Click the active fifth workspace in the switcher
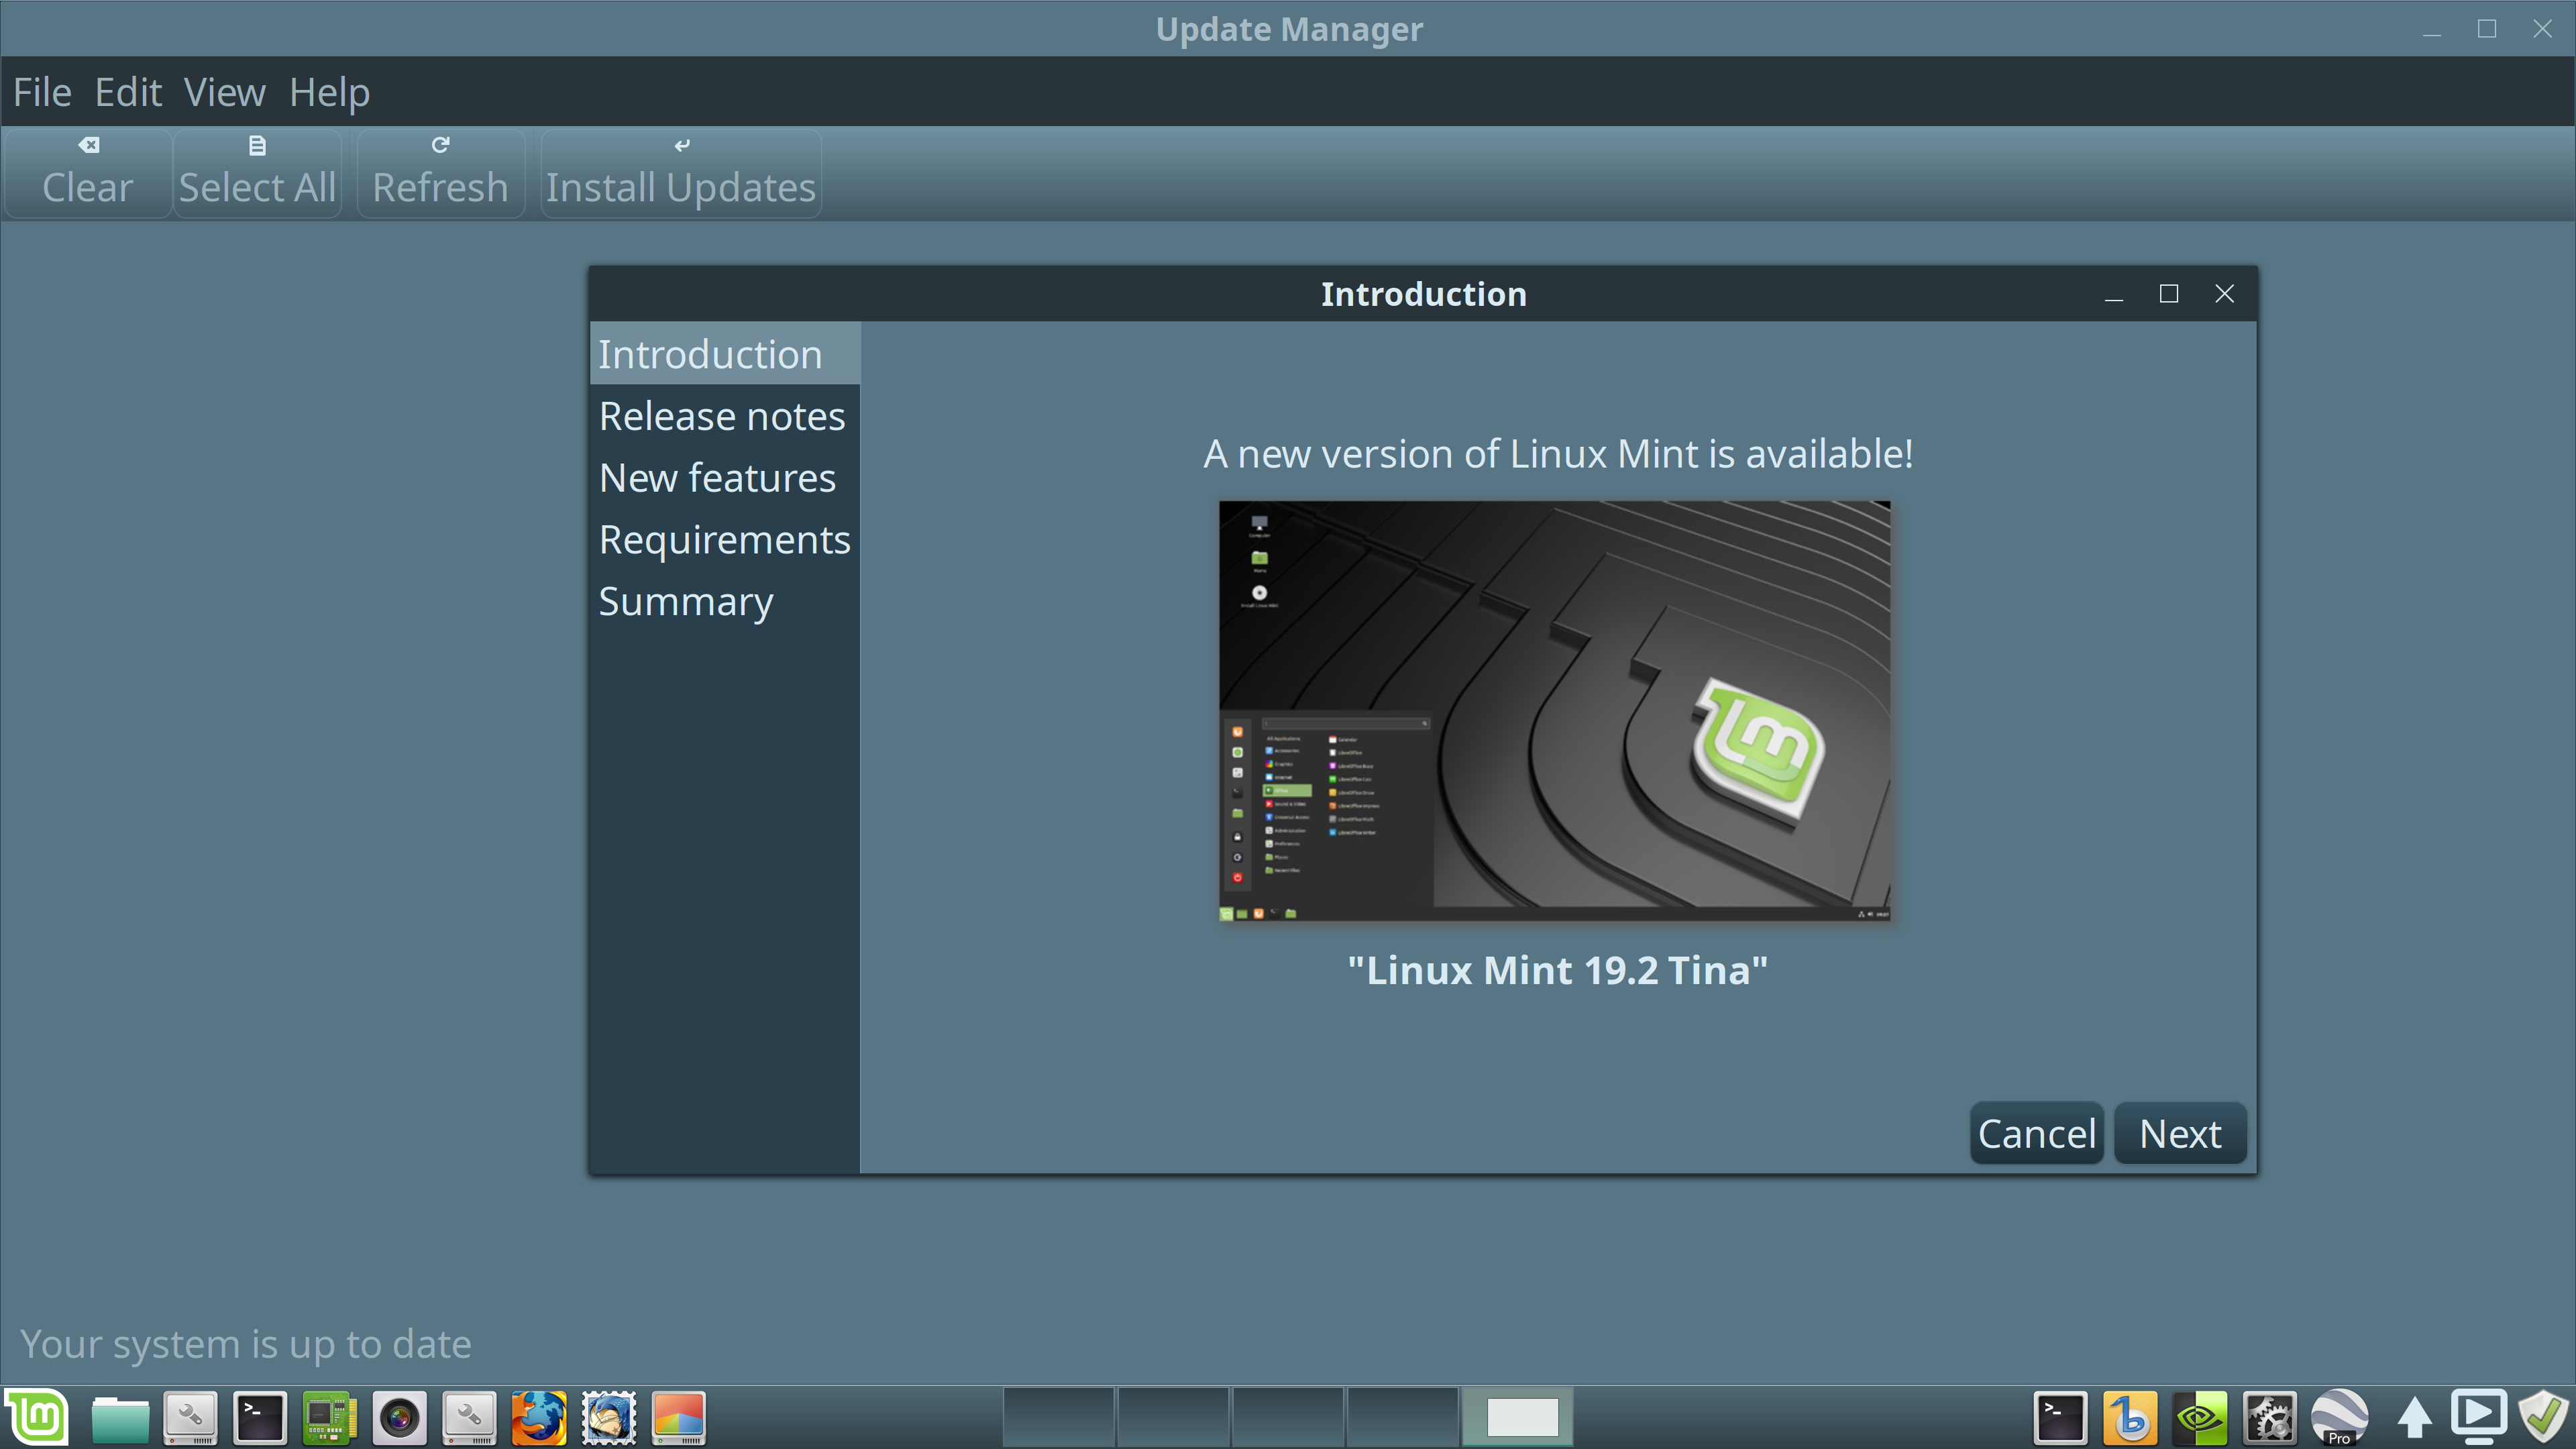This screenshot has width=2576, height=1449. tap(1517, 1417)
